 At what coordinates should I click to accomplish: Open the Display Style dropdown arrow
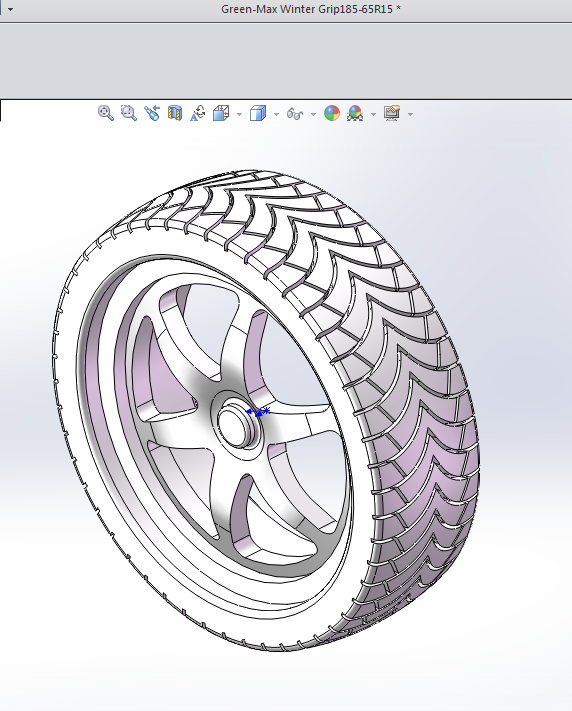(x=276, y=114)
